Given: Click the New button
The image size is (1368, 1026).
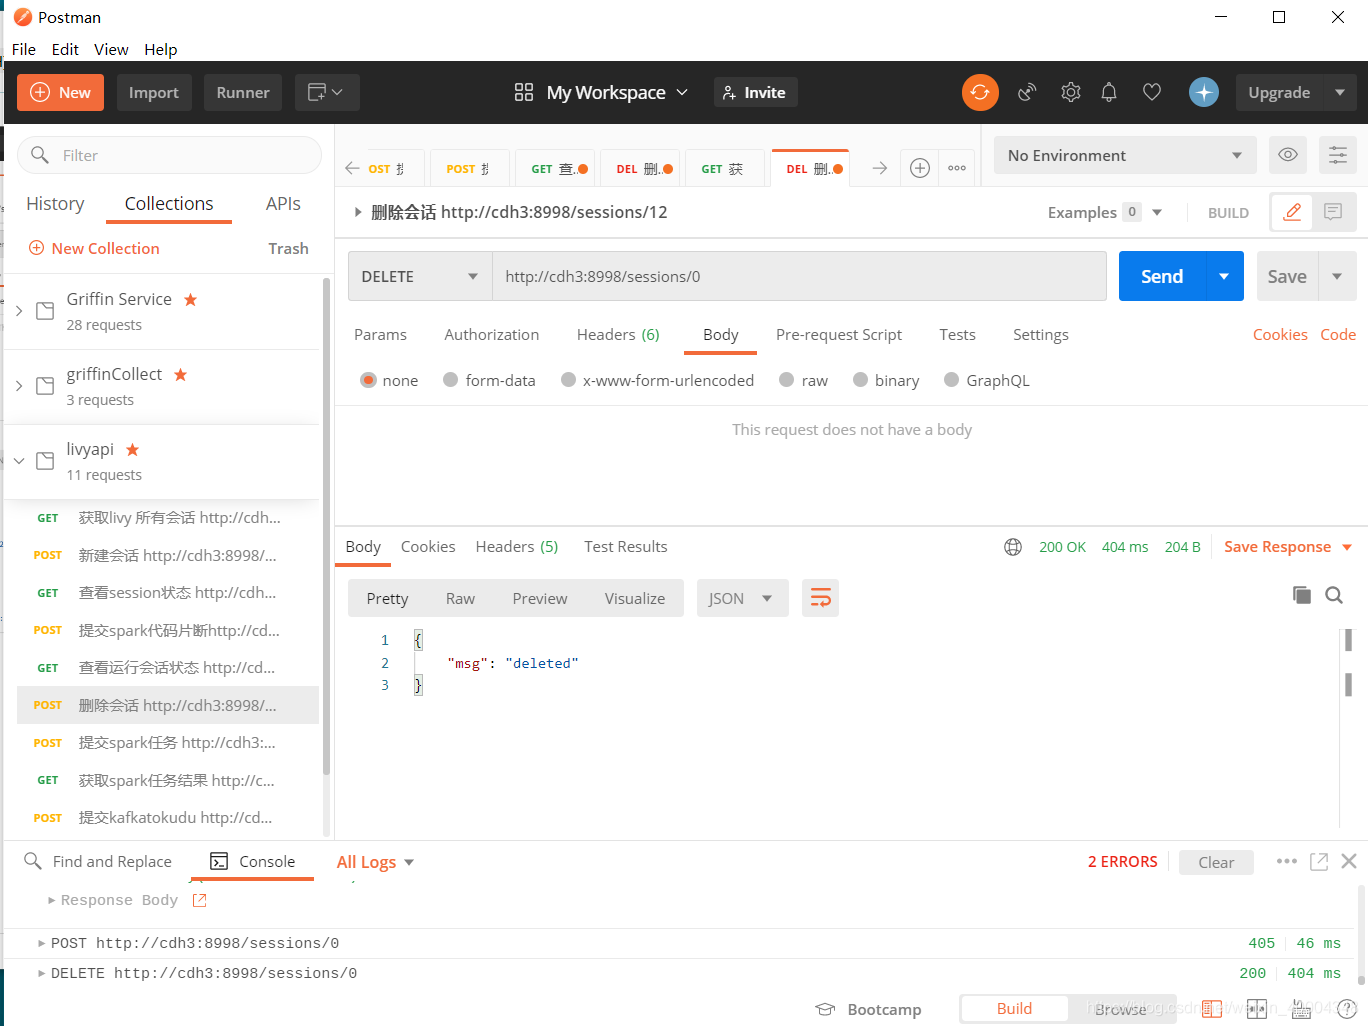Looking at the screenshot, I should pos(61,92).
